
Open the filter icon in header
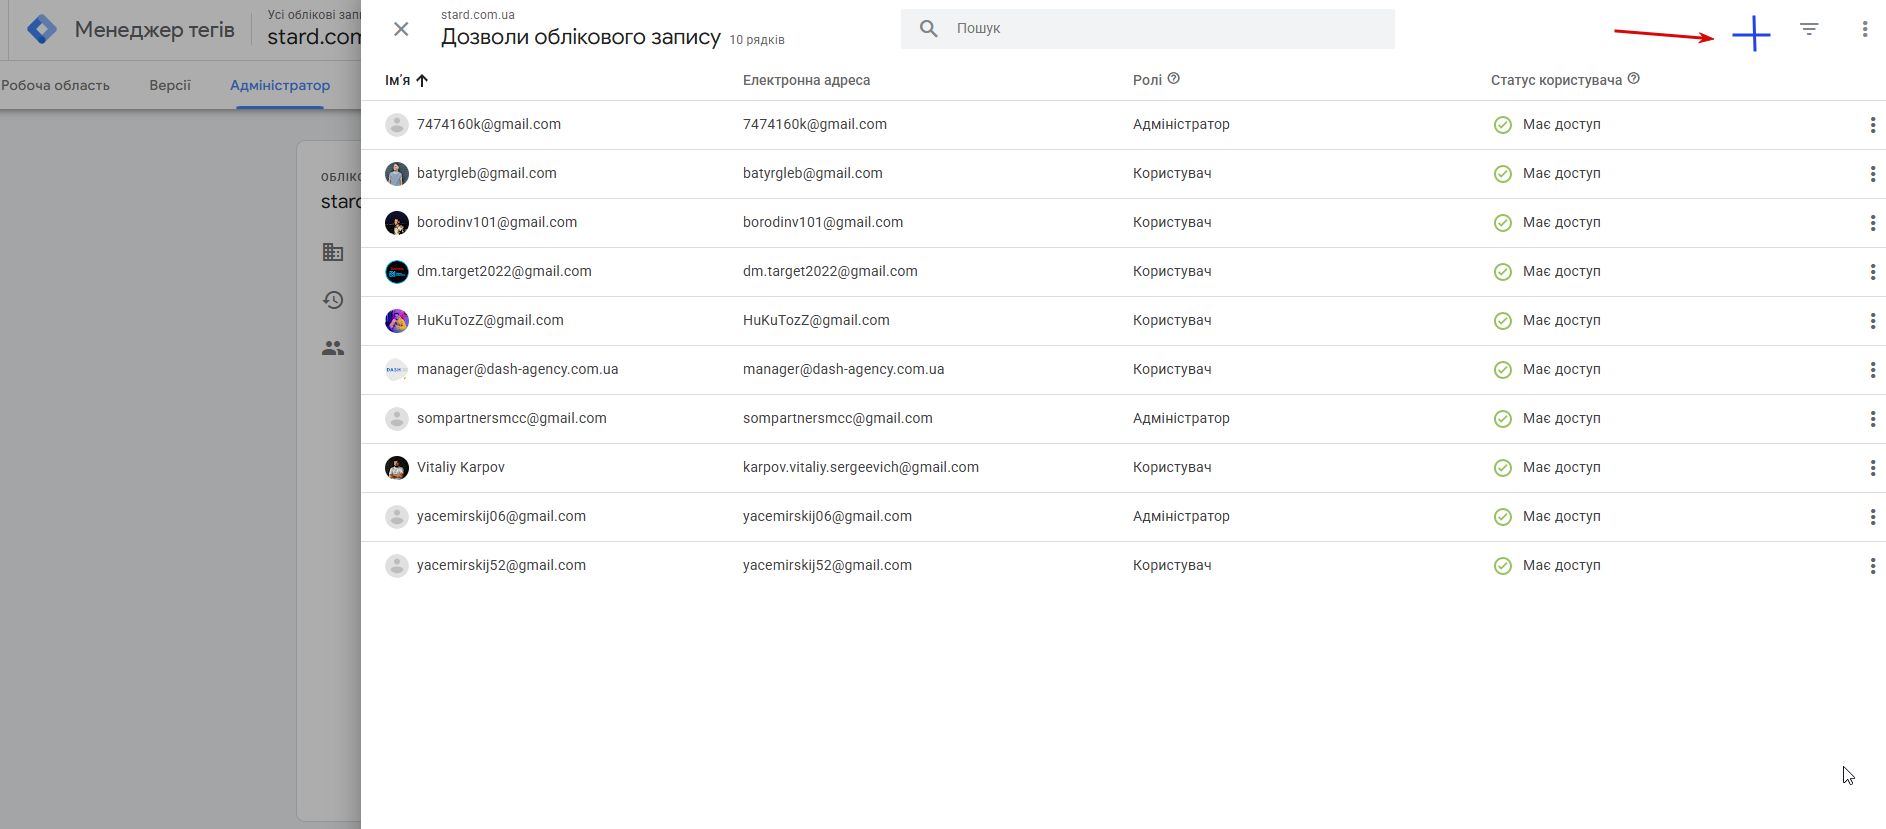point(1809,29)
